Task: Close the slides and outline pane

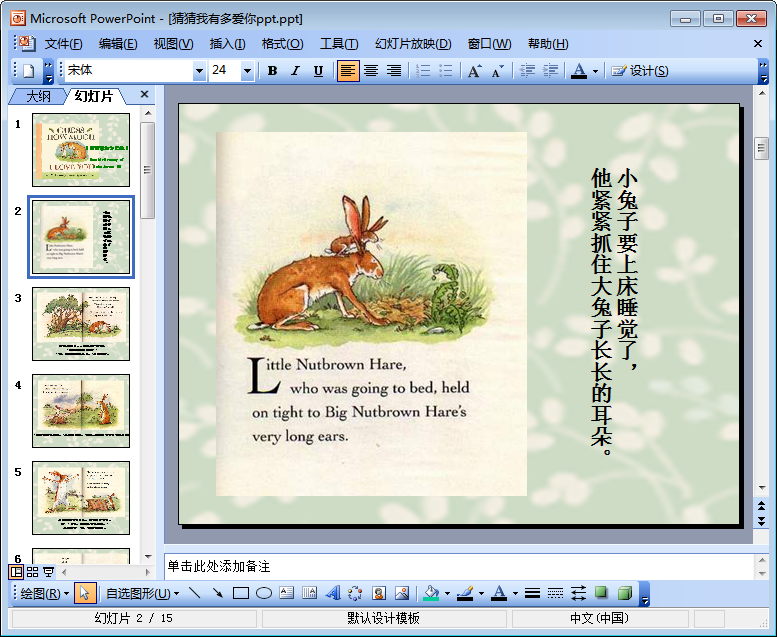Action: [144, 94]
